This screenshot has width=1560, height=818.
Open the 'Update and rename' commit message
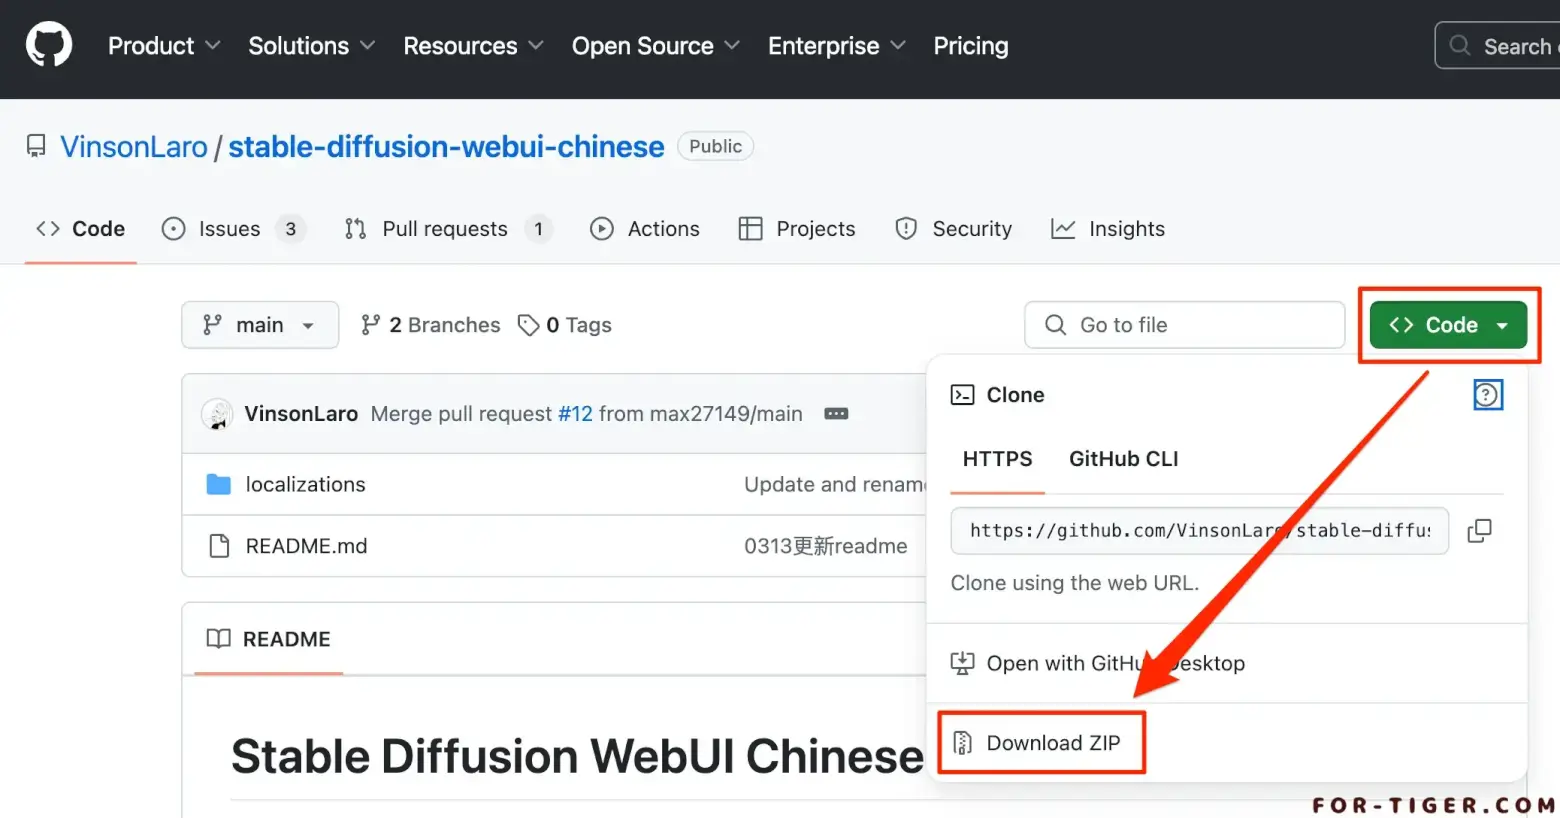point(835,485)
